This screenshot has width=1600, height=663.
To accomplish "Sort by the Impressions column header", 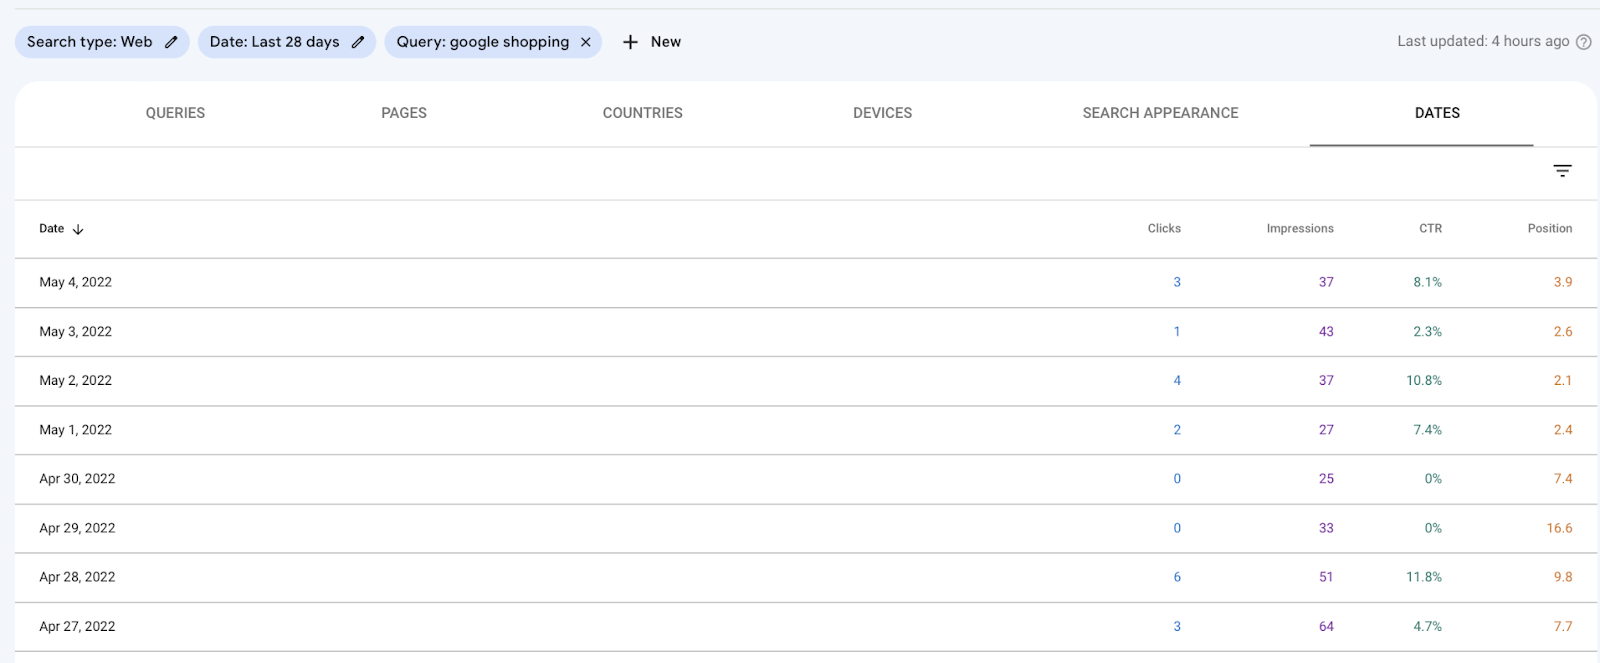I will 1300,229.
